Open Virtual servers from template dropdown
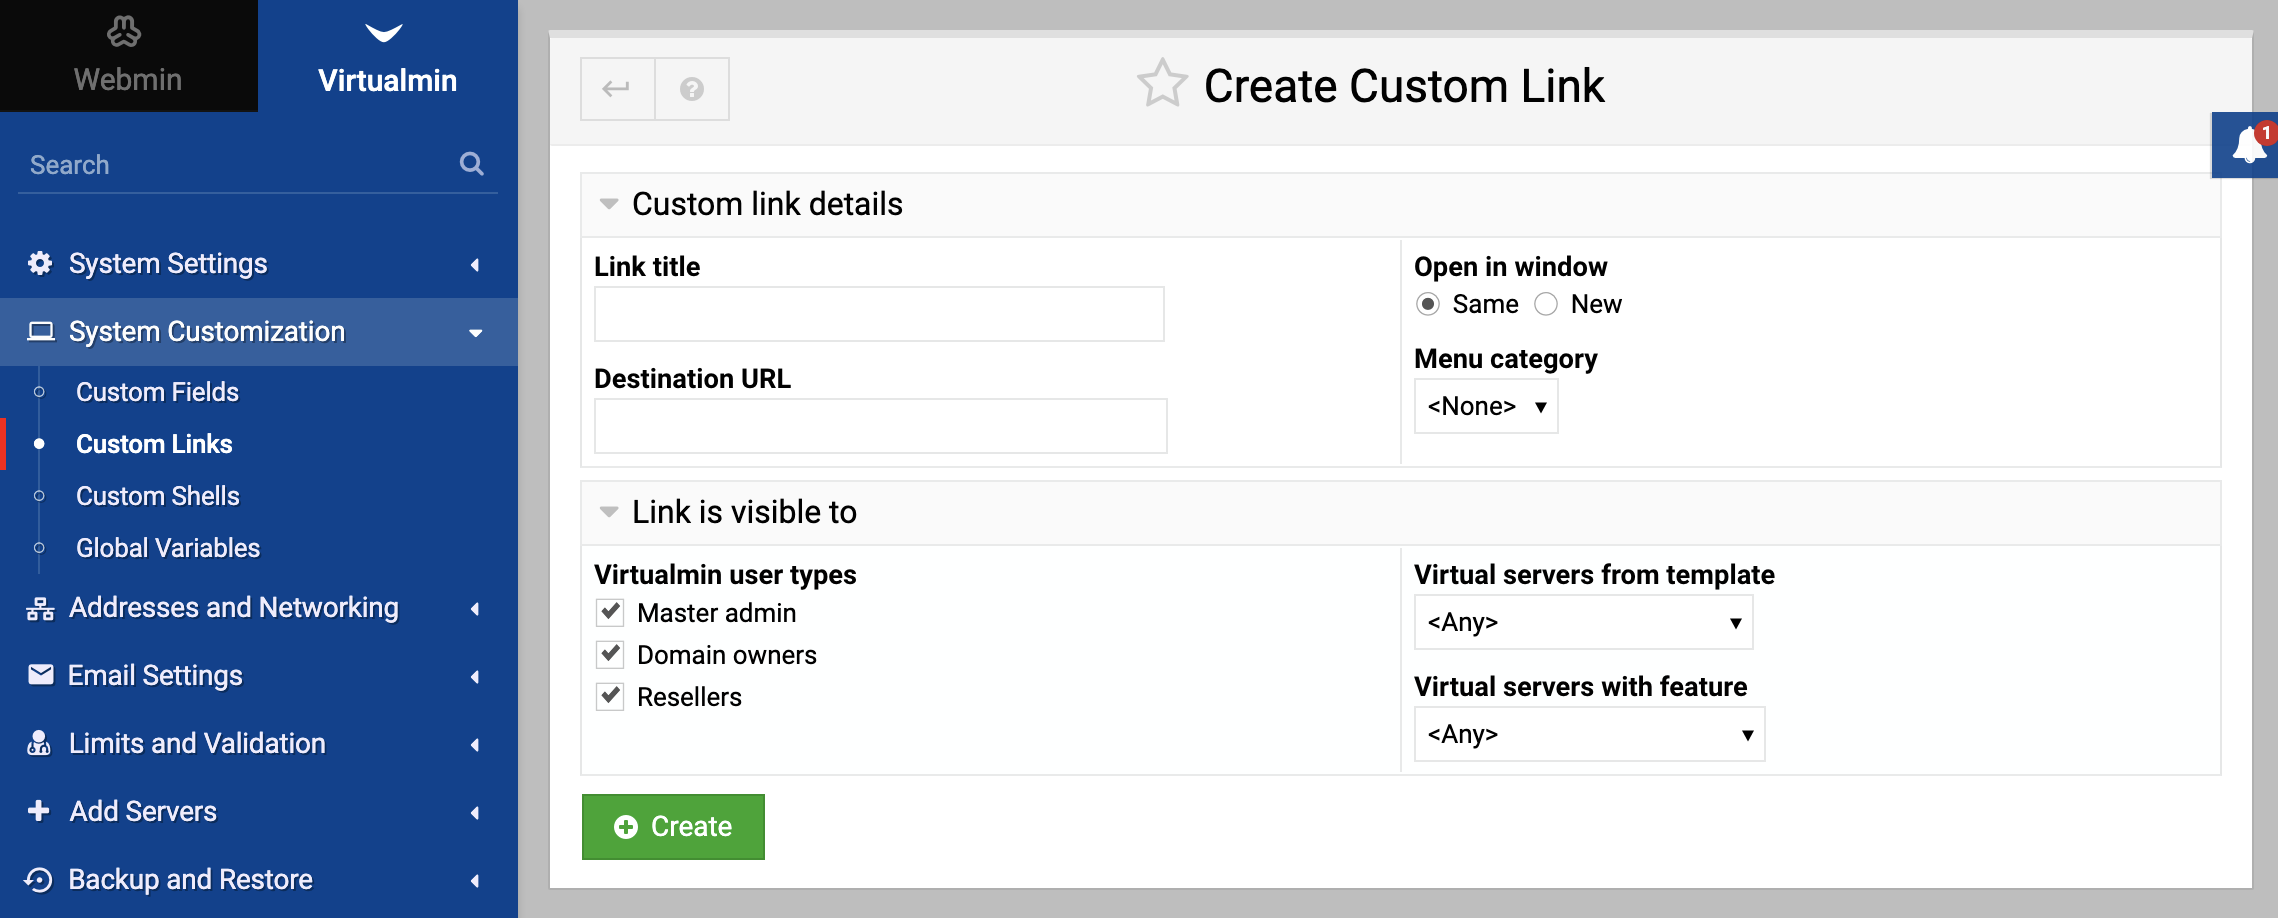 pos(1583,622)
